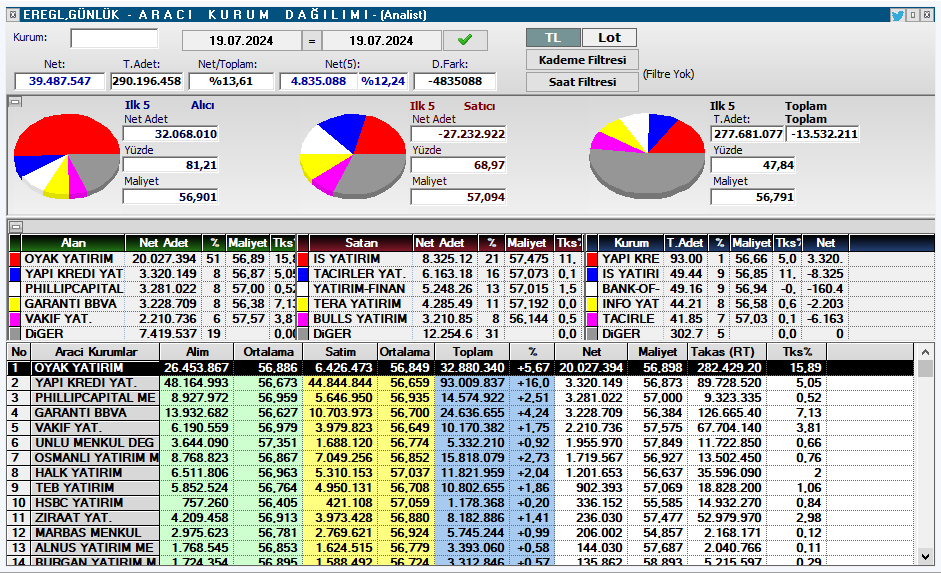Click TERA YATIRIM in Satan table

click(x=357, y=304)
